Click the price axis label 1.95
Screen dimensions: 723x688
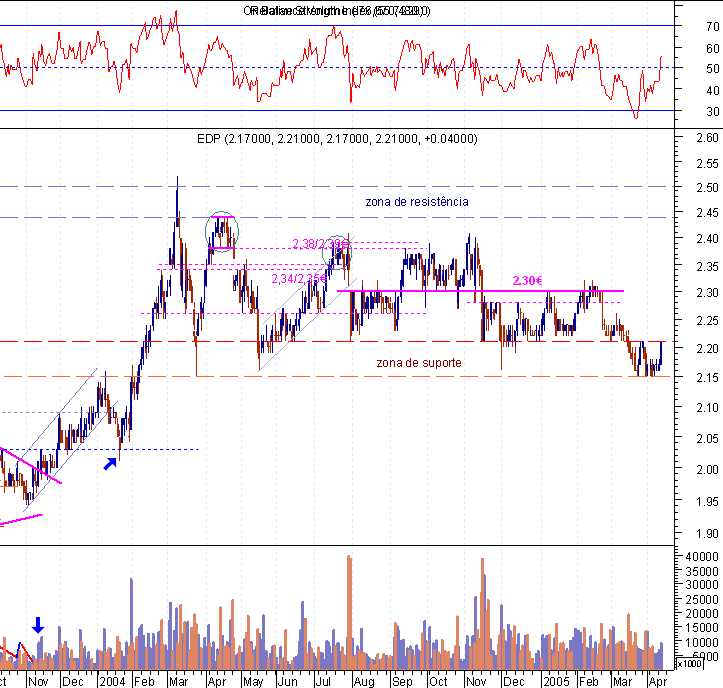[707, 501]
